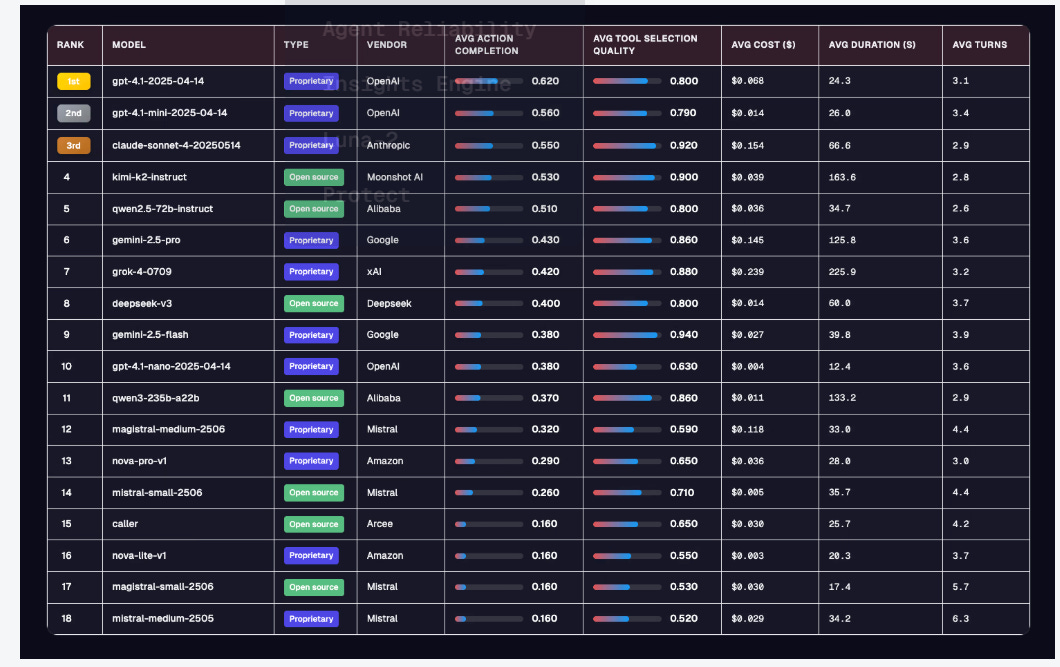
Task: Click the $0.239 cost value
Action: pyautogui.click(x=748, y=272)
